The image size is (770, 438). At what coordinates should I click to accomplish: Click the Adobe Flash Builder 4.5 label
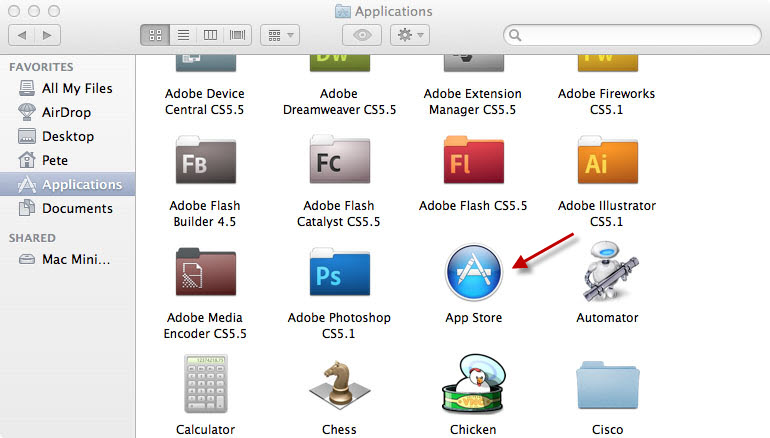coord(205,214)
